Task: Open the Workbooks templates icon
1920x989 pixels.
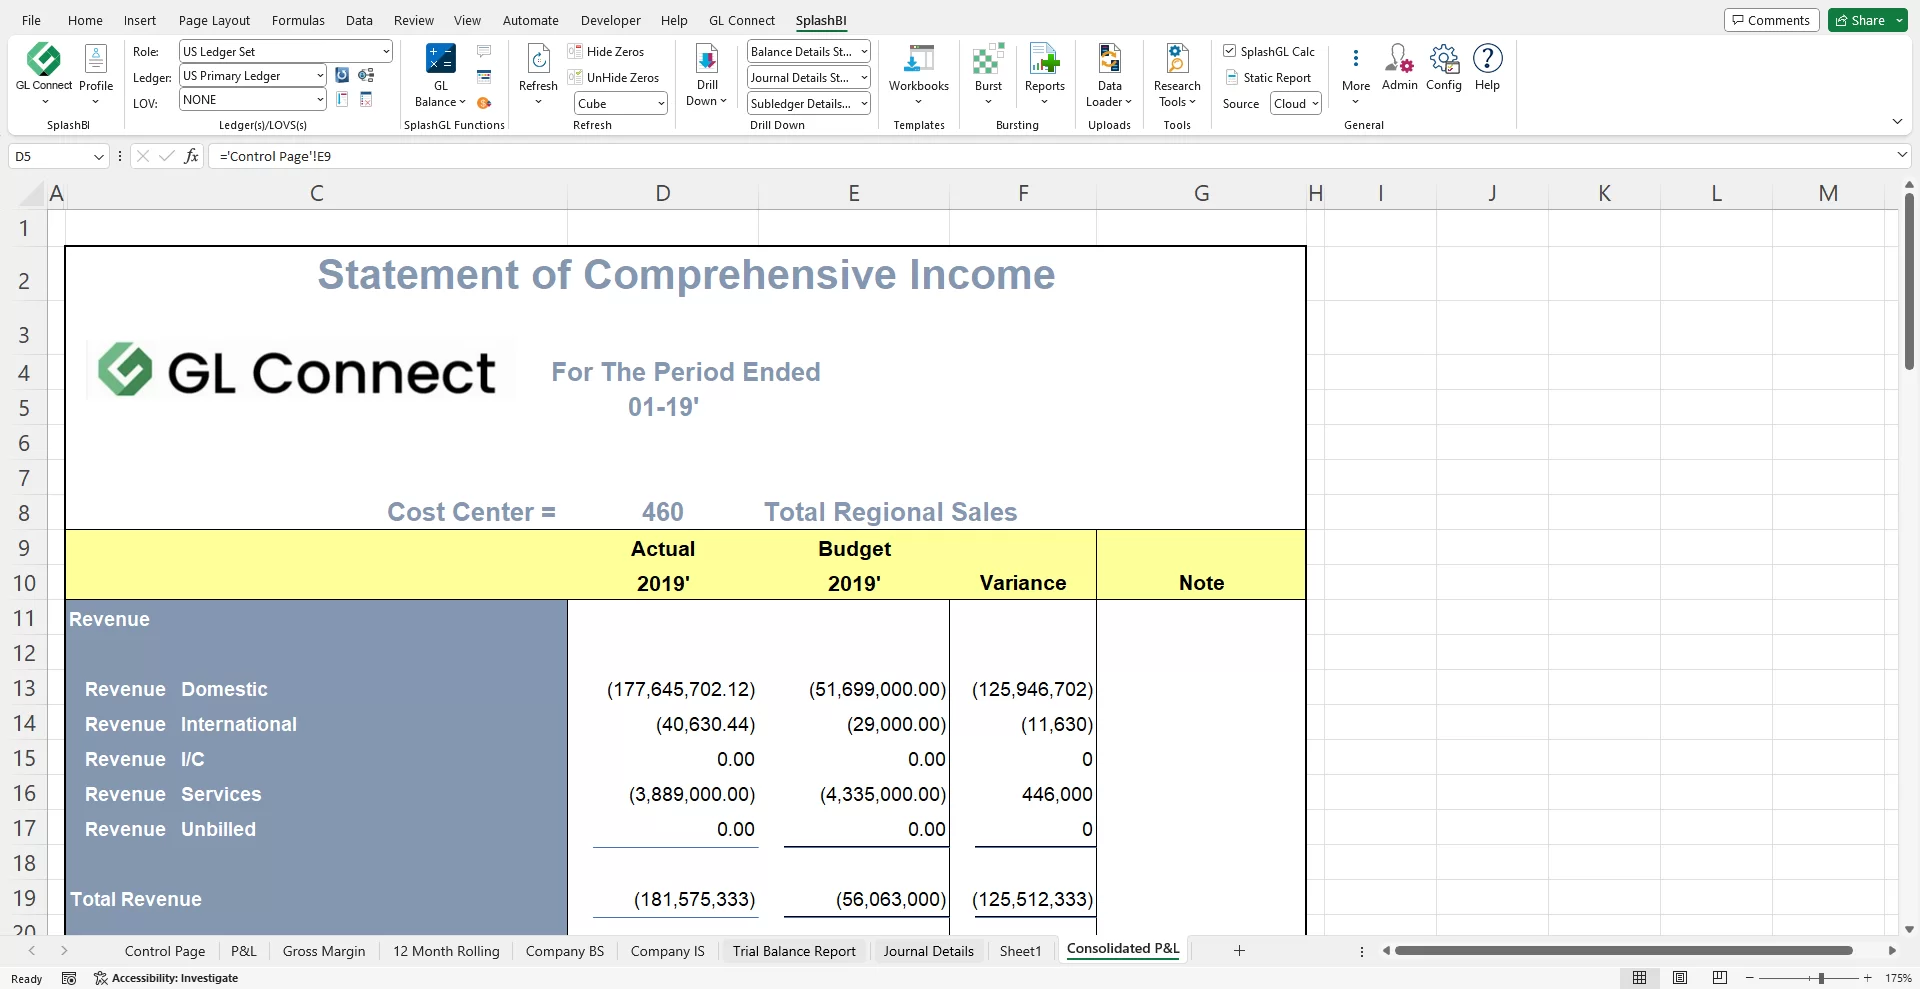Action: point(918,60)
